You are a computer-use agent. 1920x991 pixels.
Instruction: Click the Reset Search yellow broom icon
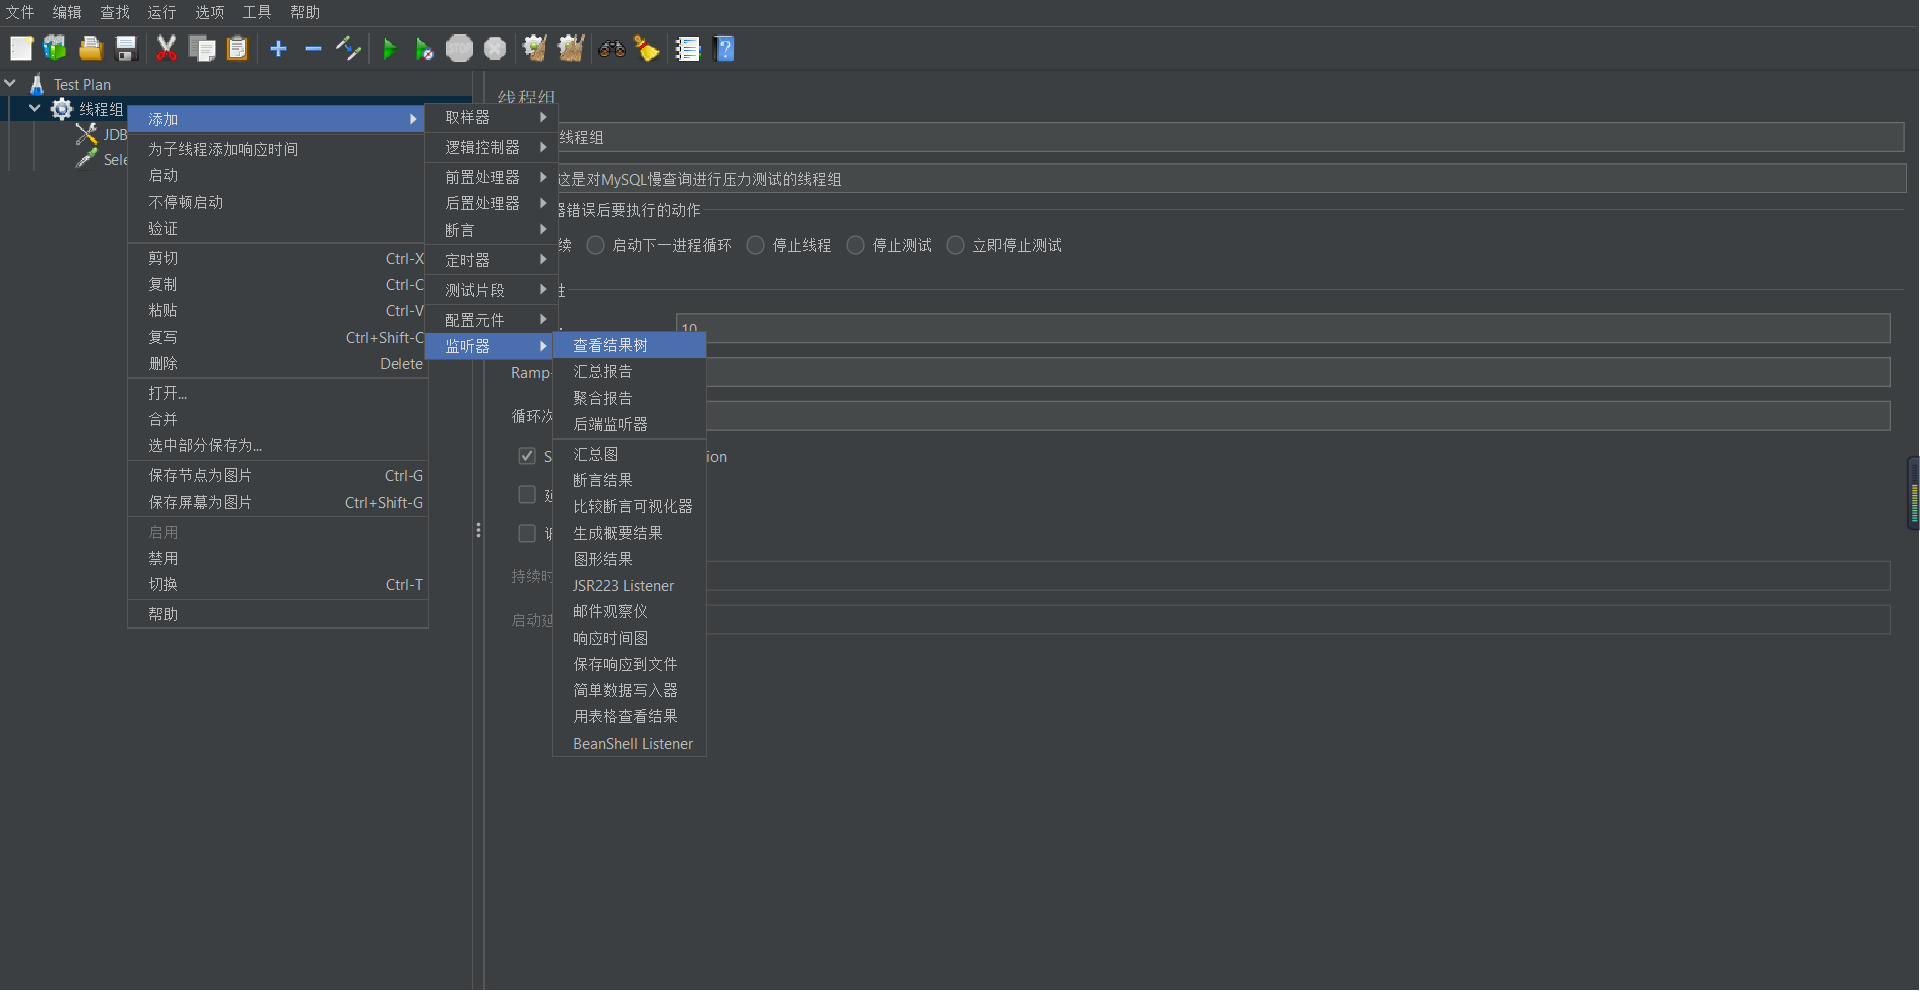point(647,48)
